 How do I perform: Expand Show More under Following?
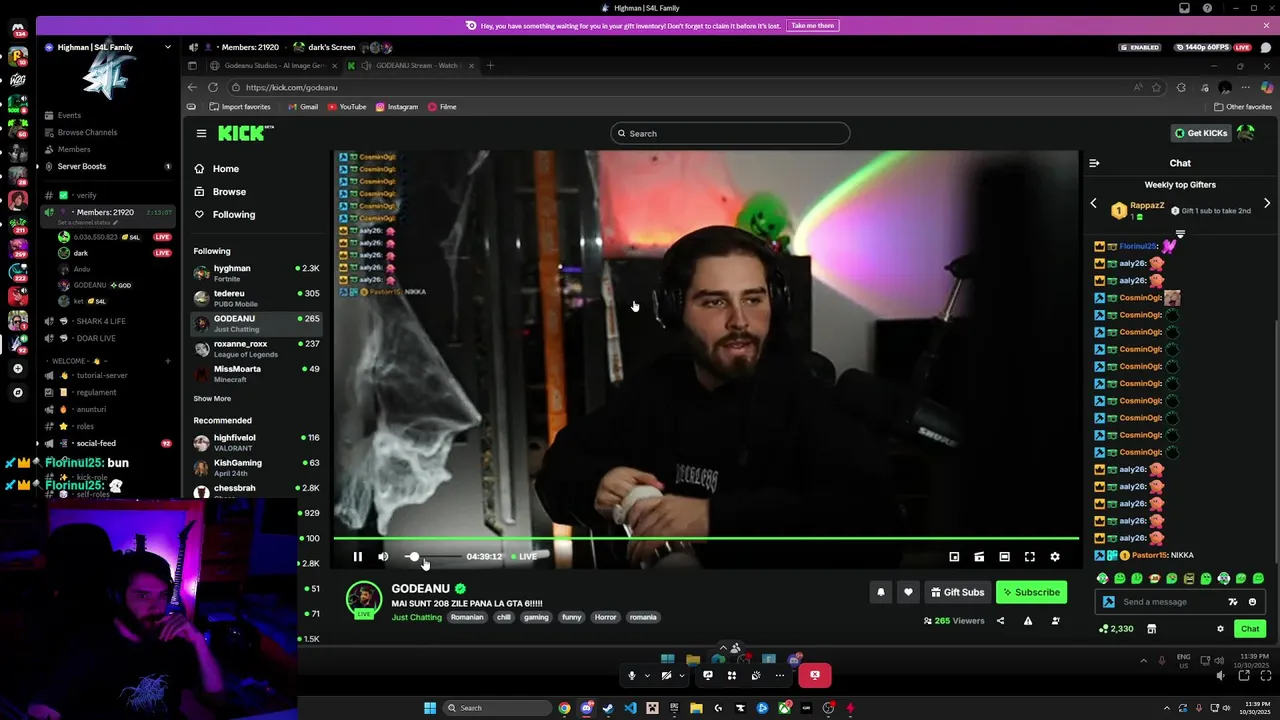click(x=212, y=399)
